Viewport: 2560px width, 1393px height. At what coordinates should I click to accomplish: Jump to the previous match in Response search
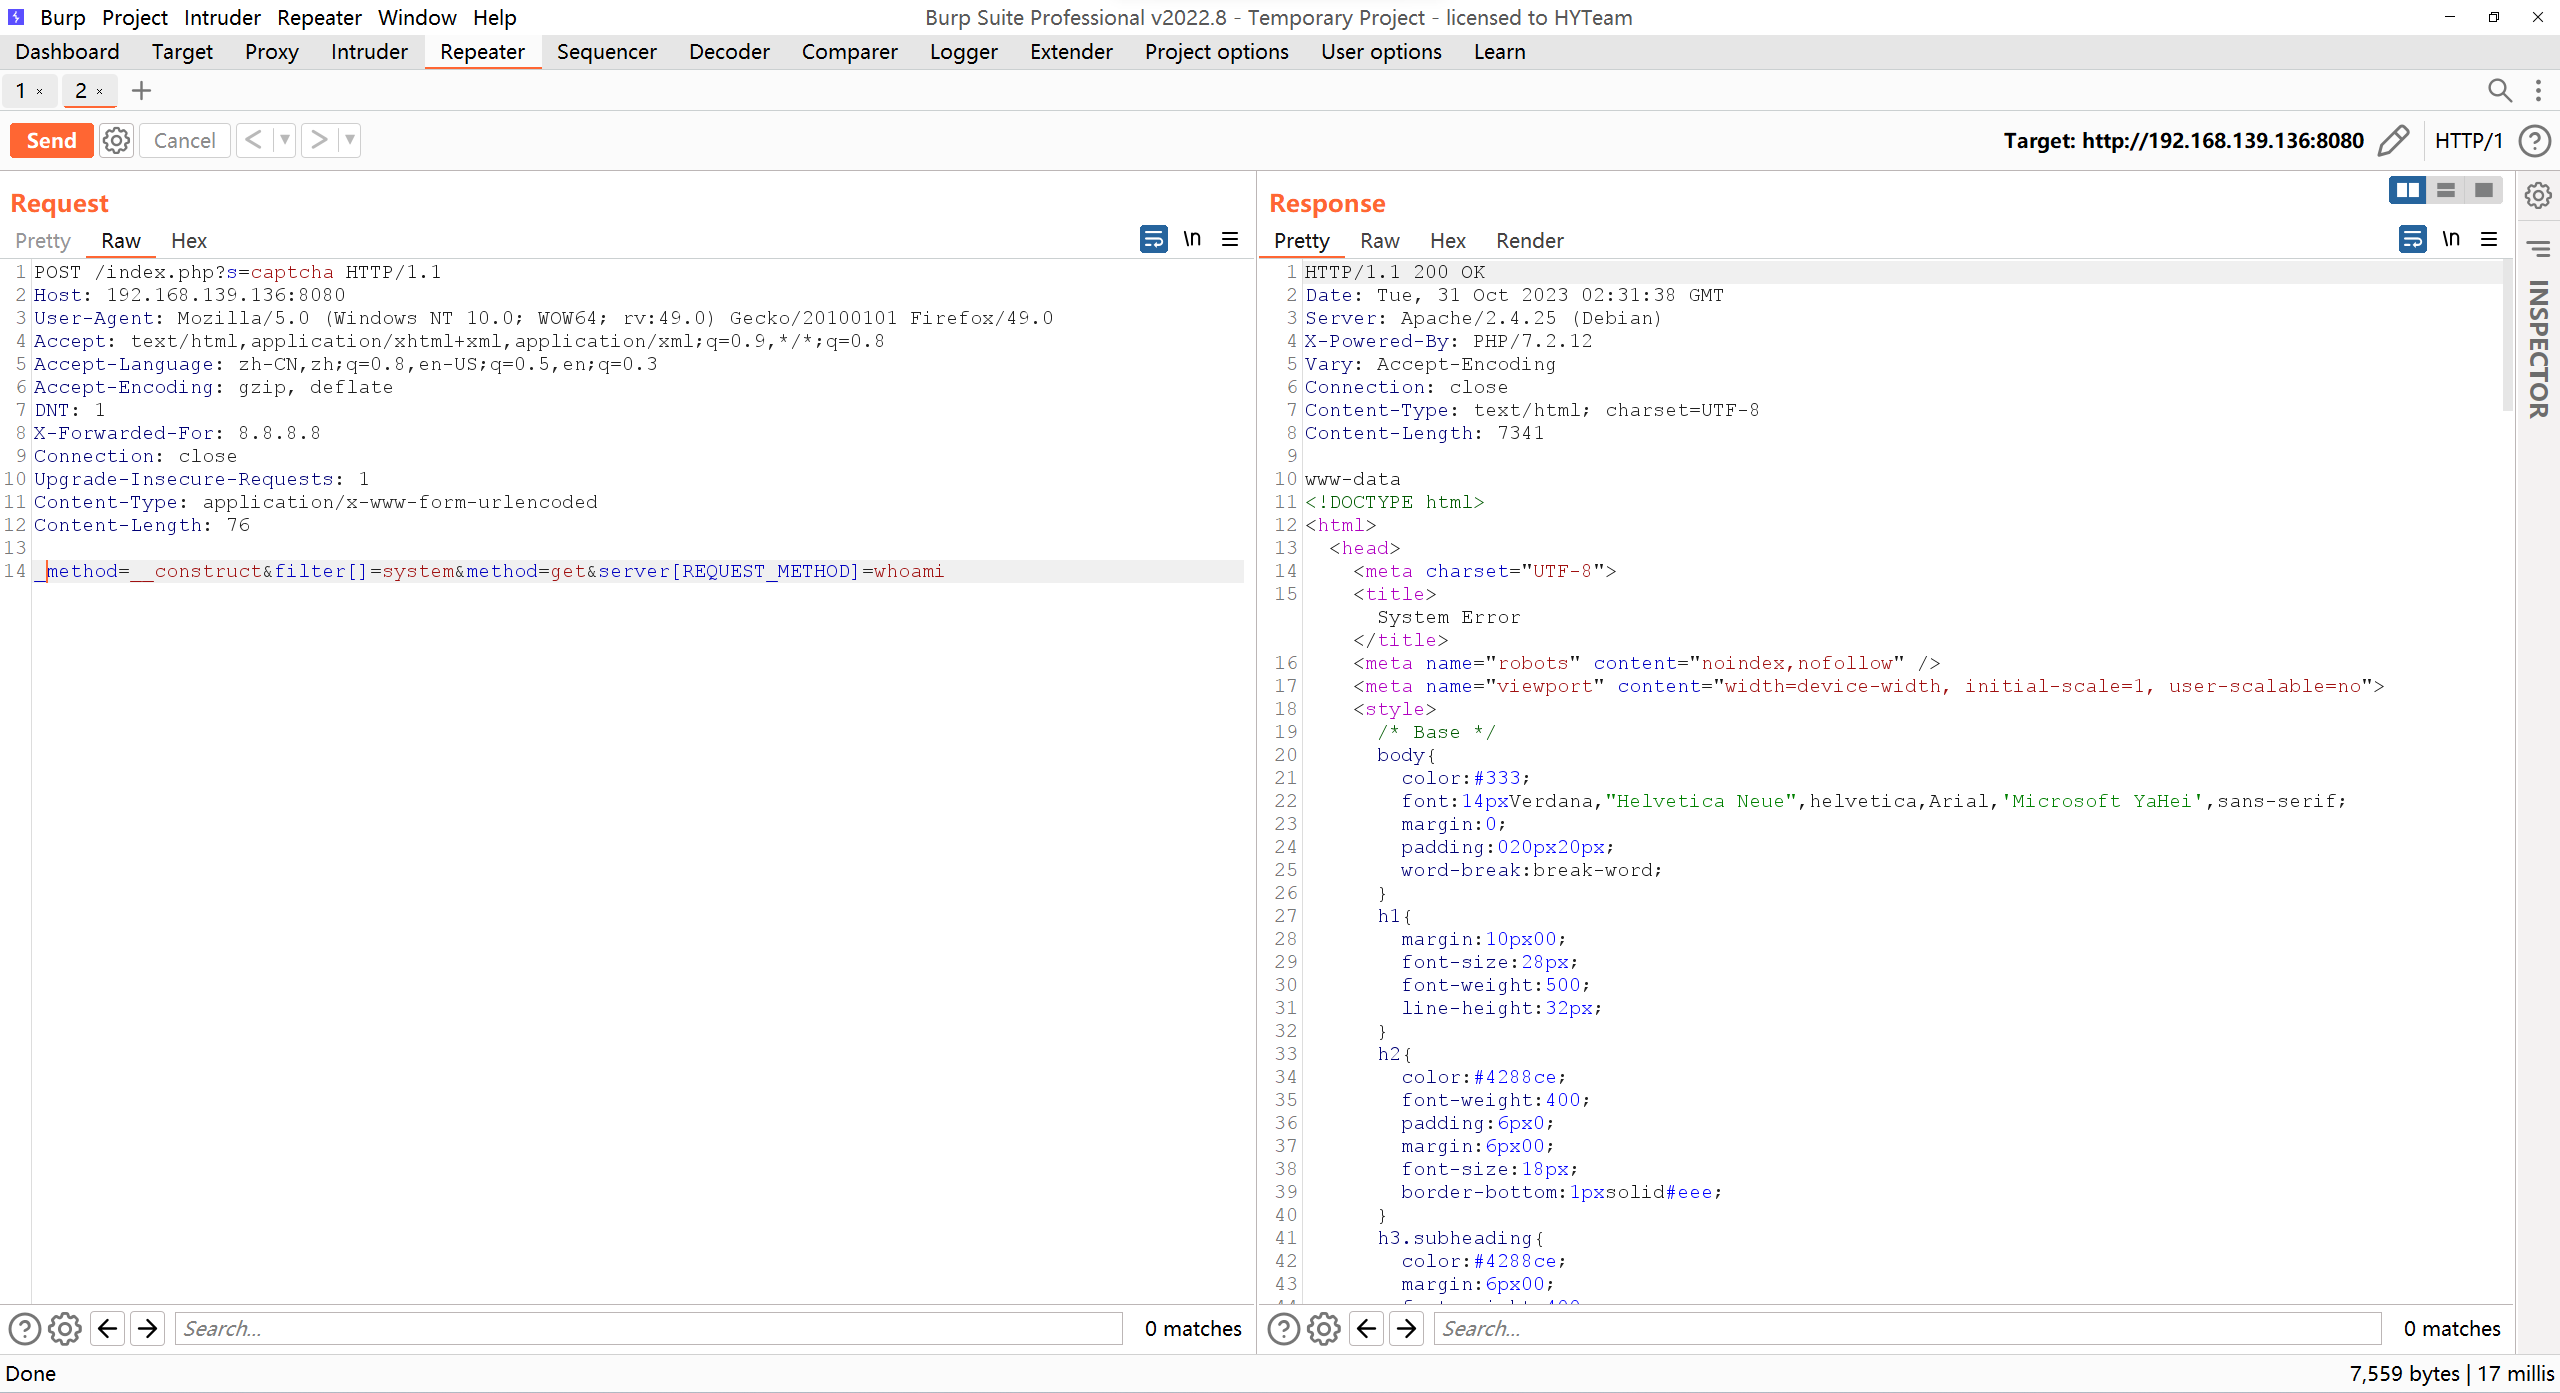(1367, 1329)
